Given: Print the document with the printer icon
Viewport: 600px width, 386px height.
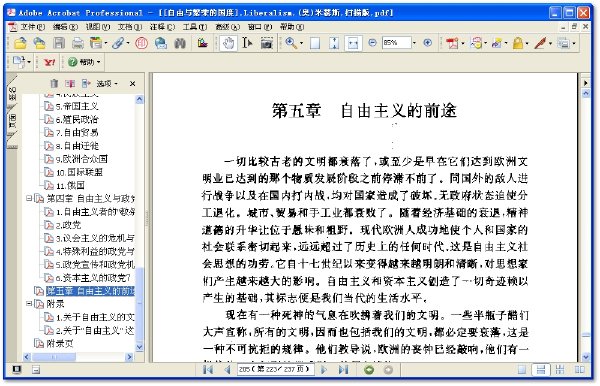Looking at the screenshot, I should click(x=78, y=43).
